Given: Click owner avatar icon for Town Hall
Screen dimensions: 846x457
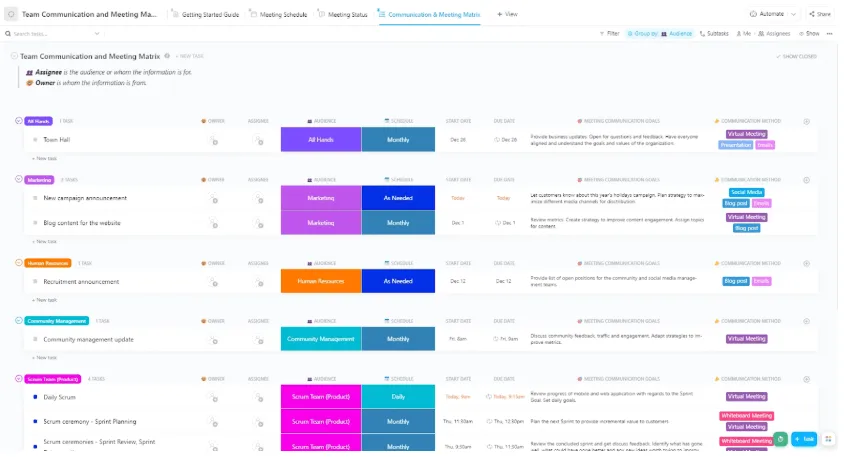Looking at the screenshot, I should tap(214, 140).
